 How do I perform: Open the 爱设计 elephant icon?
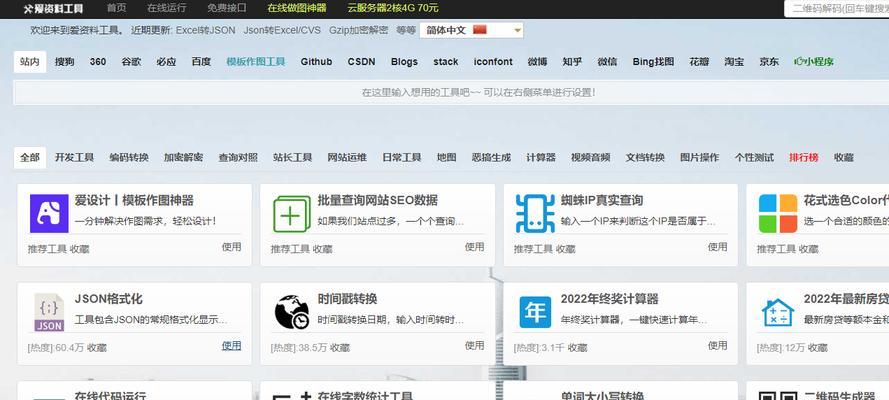[x=49, y=214]
